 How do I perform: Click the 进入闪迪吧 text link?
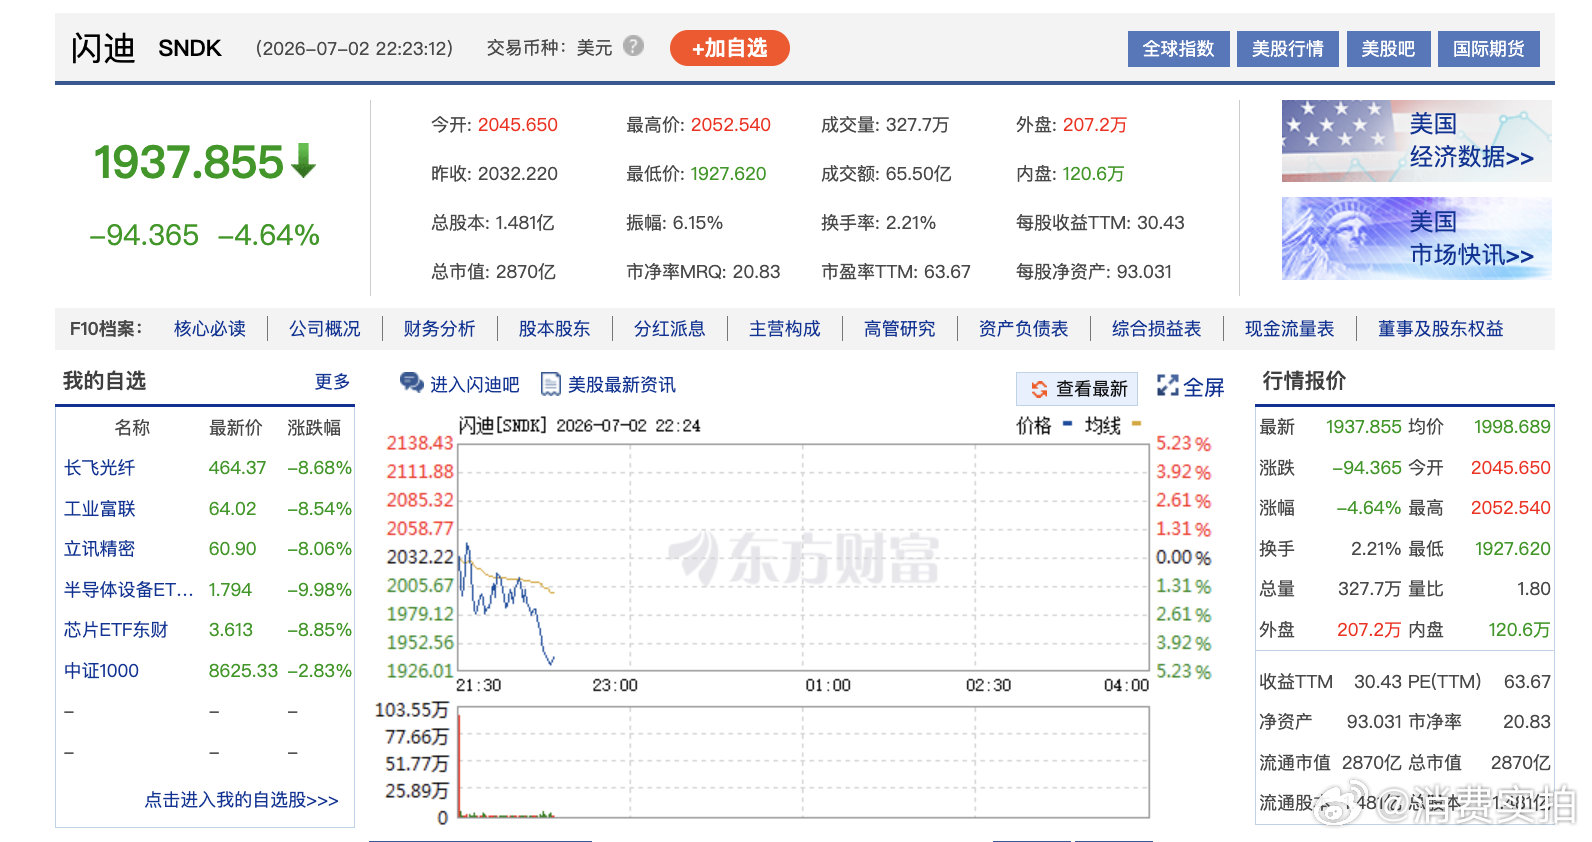pos(474,384)
